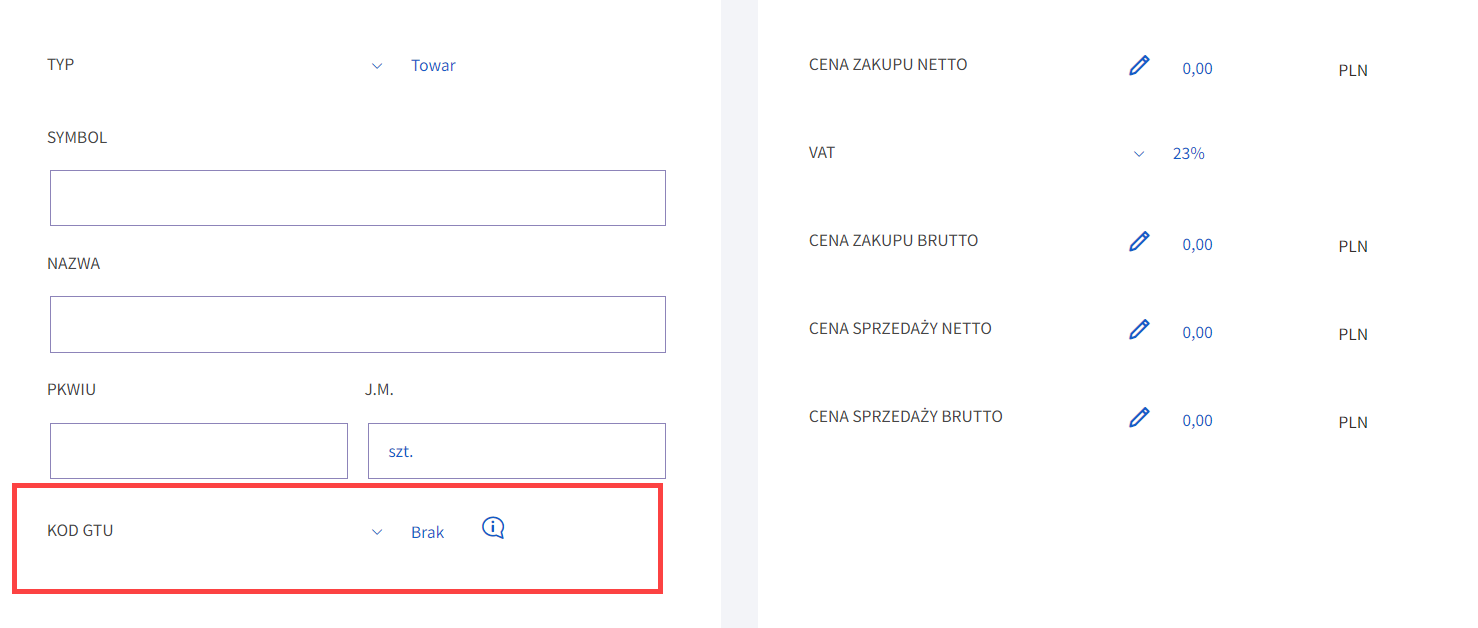Expand the Typ dropdown chevron
The image size is (1478, 628).
coord(377,66)
